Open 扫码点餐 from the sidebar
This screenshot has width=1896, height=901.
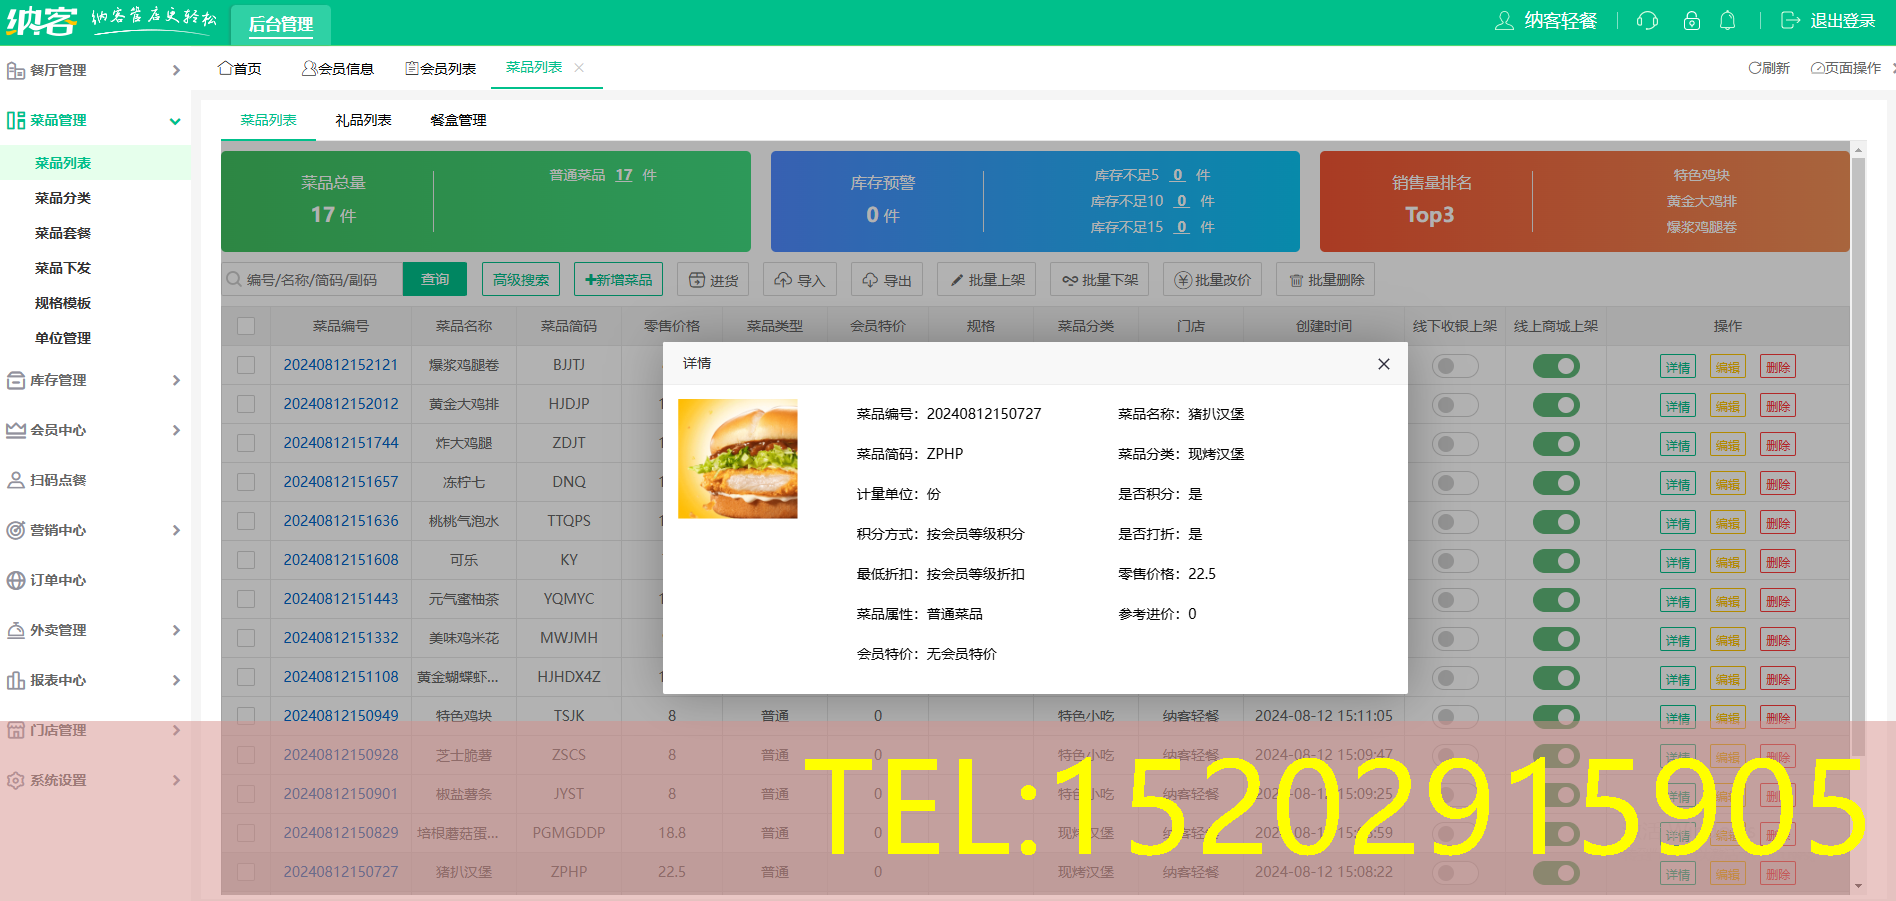(x=60, y=480)
